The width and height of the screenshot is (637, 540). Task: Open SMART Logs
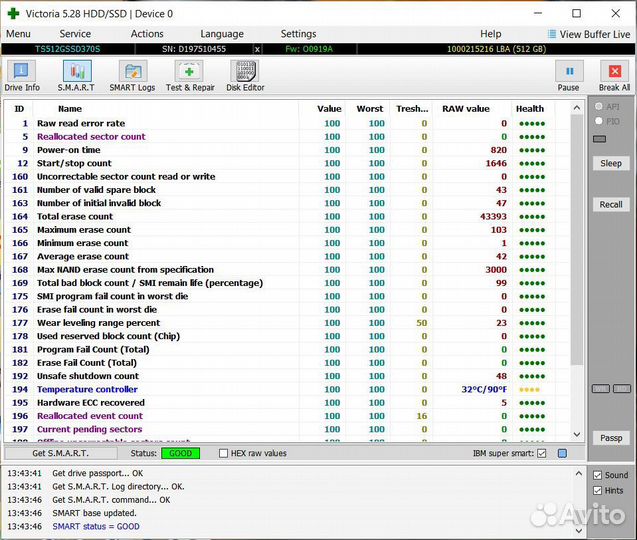click(x=132, y=75)
